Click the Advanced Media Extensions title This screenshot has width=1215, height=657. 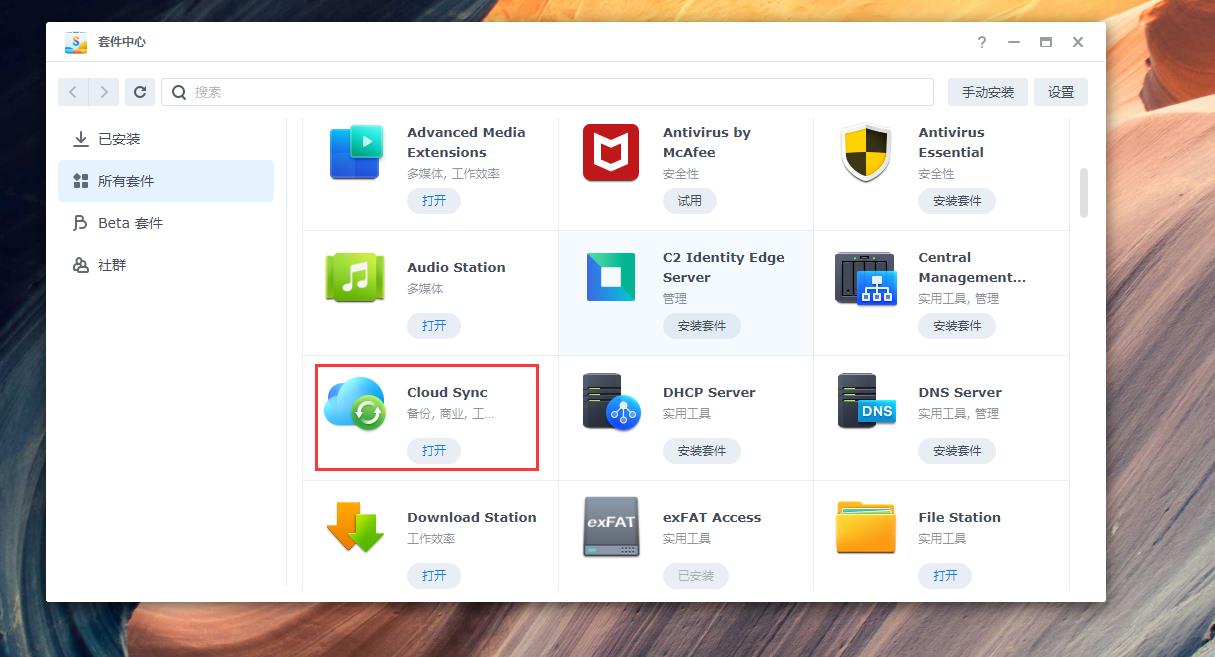click(466, 142)
